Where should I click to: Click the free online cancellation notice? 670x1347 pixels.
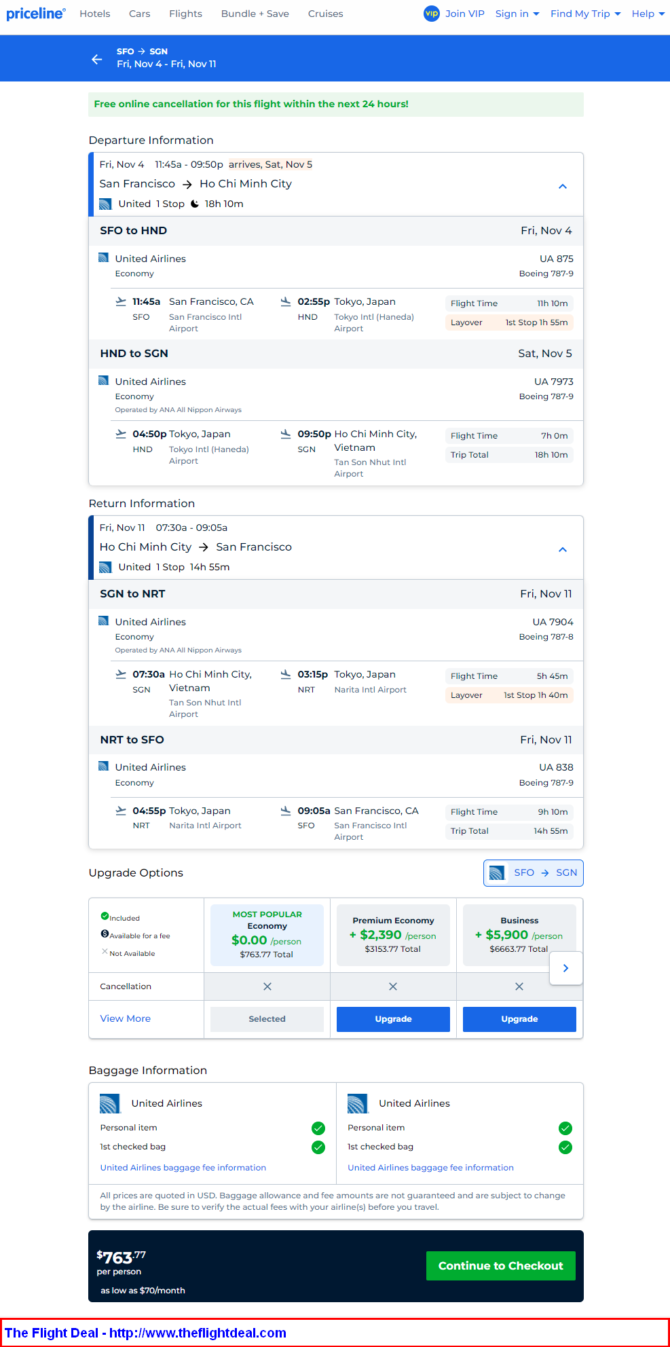click(336, 104)
